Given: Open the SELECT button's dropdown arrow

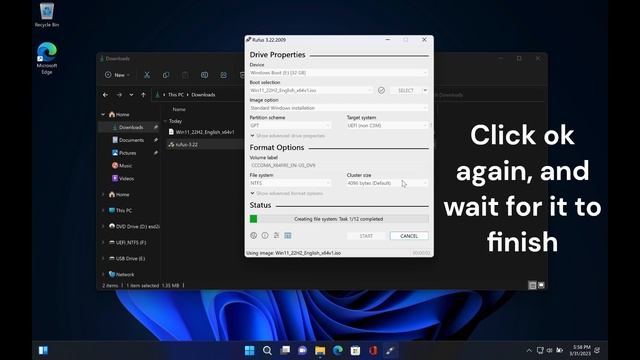Looking at the screenshot, I should pos(425,90).
